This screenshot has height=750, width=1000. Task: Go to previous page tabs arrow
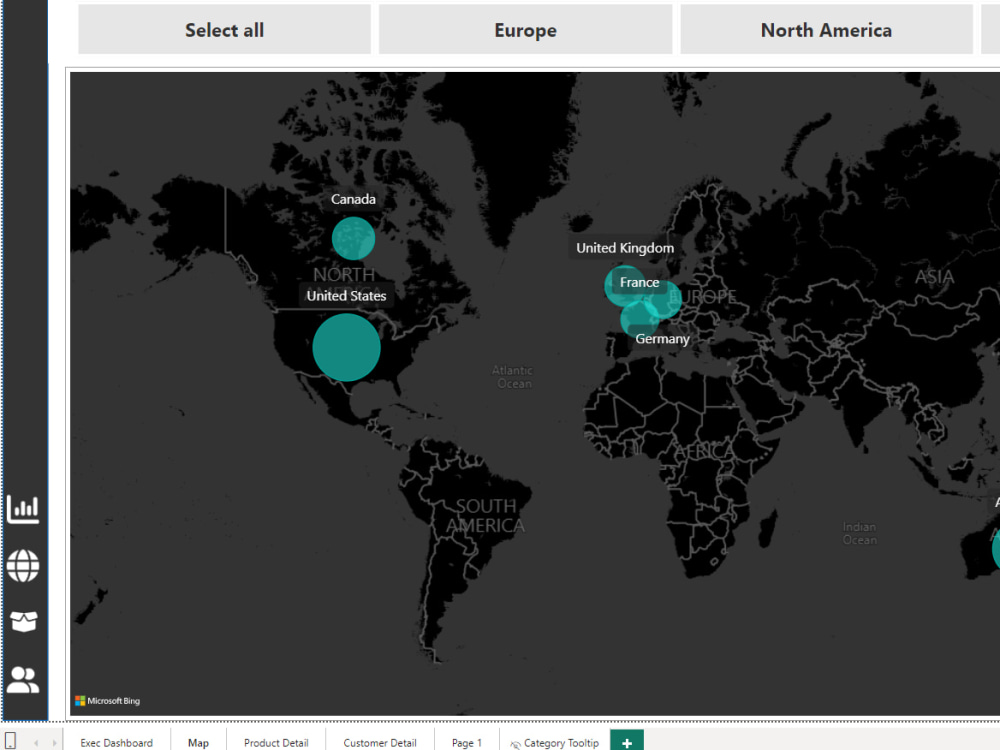pyautogui.click(x=36, y=743)
